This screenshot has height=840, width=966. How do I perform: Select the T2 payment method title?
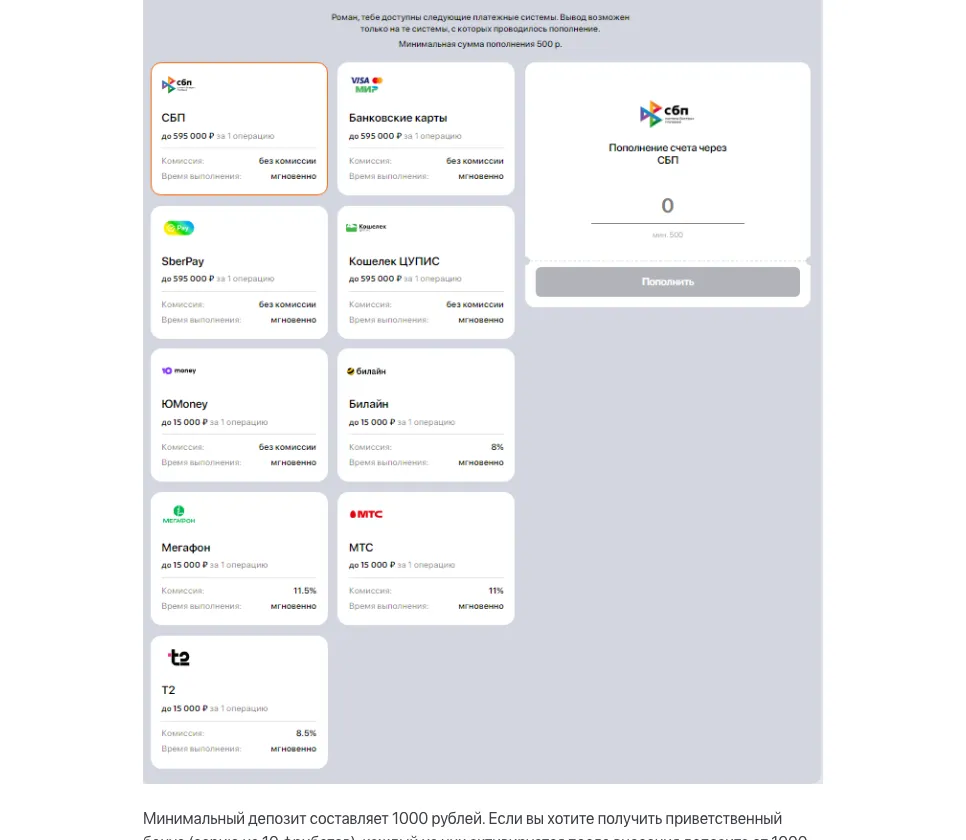[168, 690]
